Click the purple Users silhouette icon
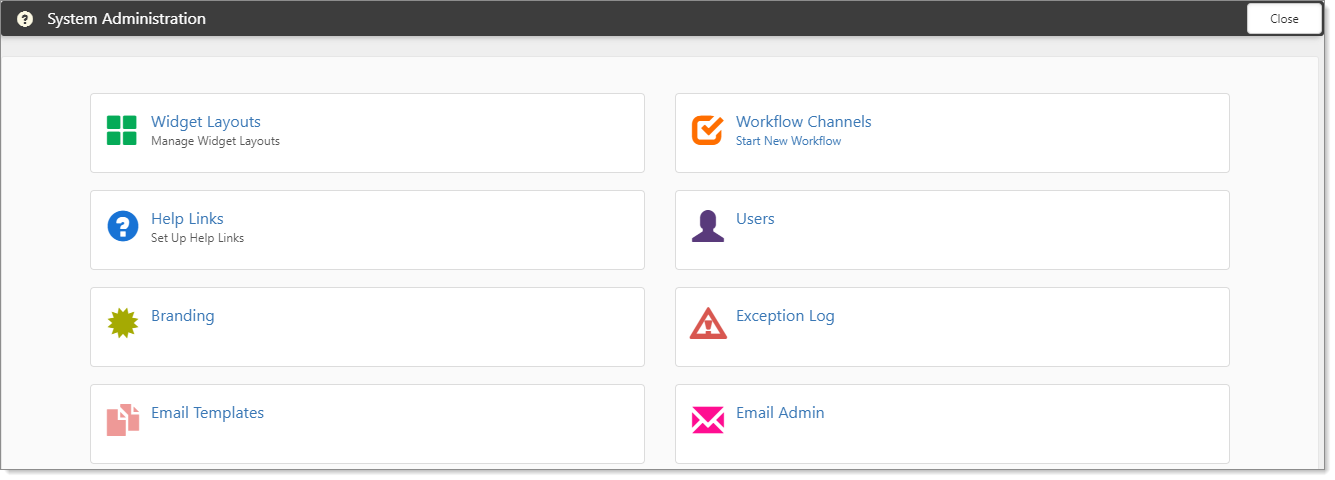Screen dimensions: 1335x480 coord(707,226)
